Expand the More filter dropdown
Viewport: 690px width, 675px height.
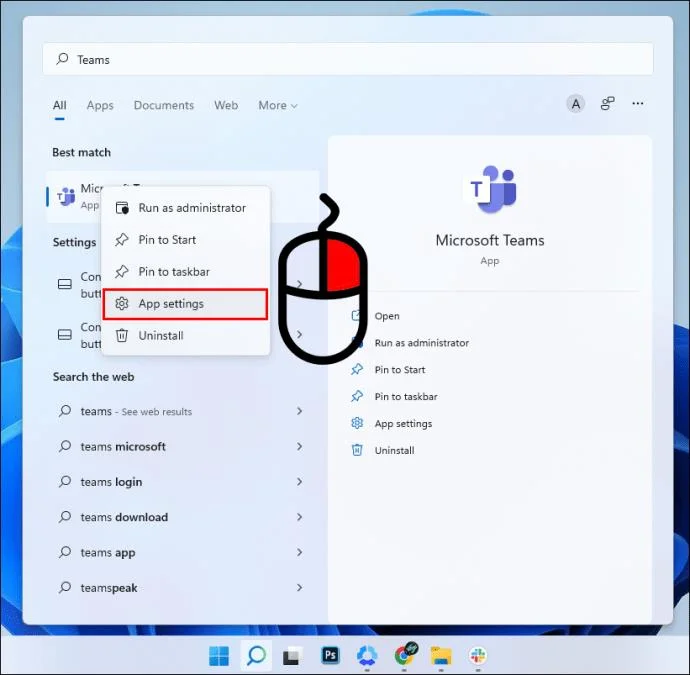278,105
